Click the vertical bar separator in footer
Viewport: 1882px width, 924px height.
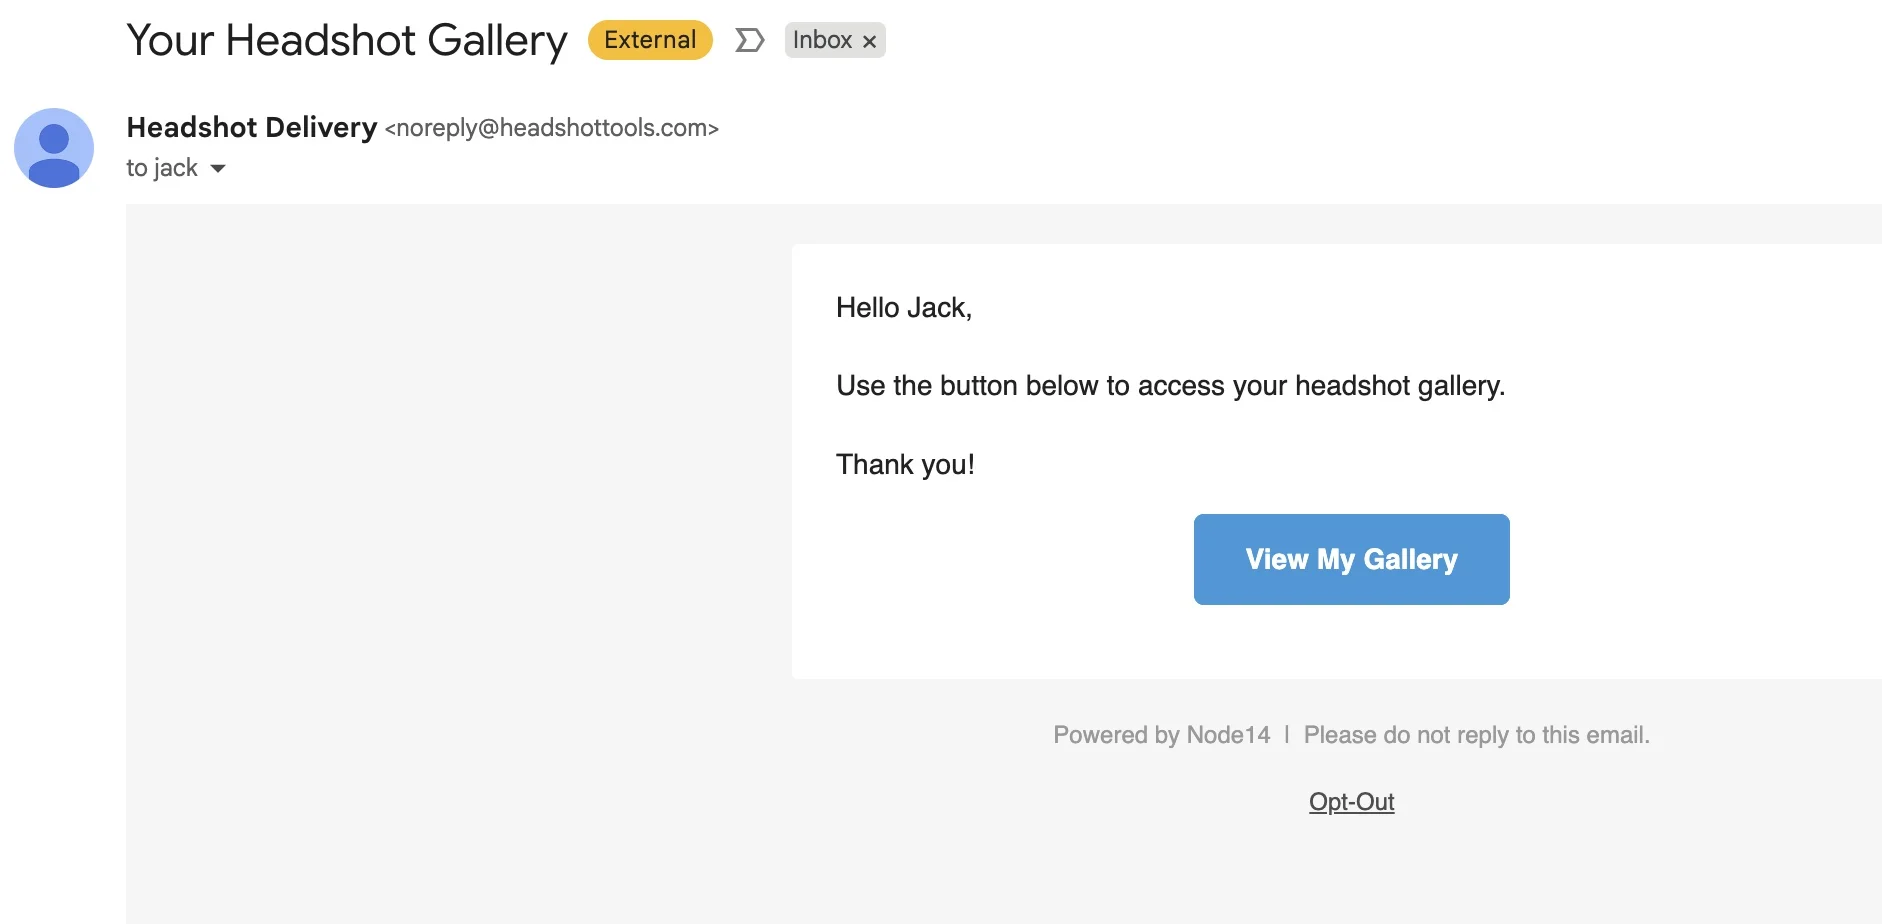point(1287,735)
